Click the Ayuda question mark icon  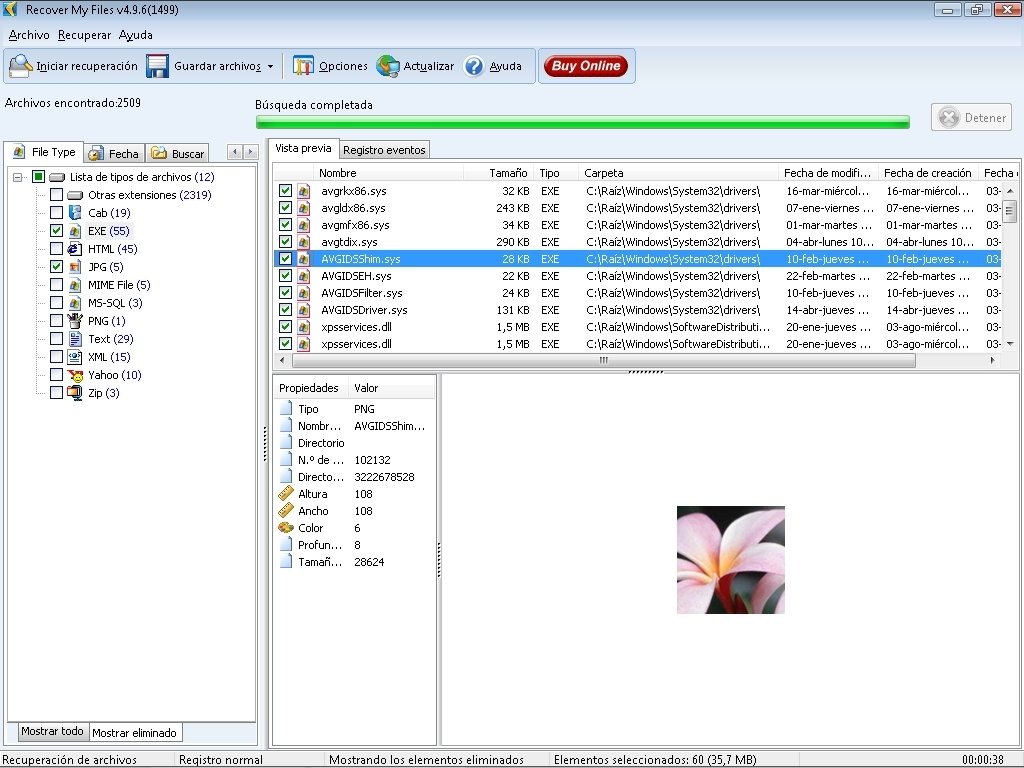(473, 66)
